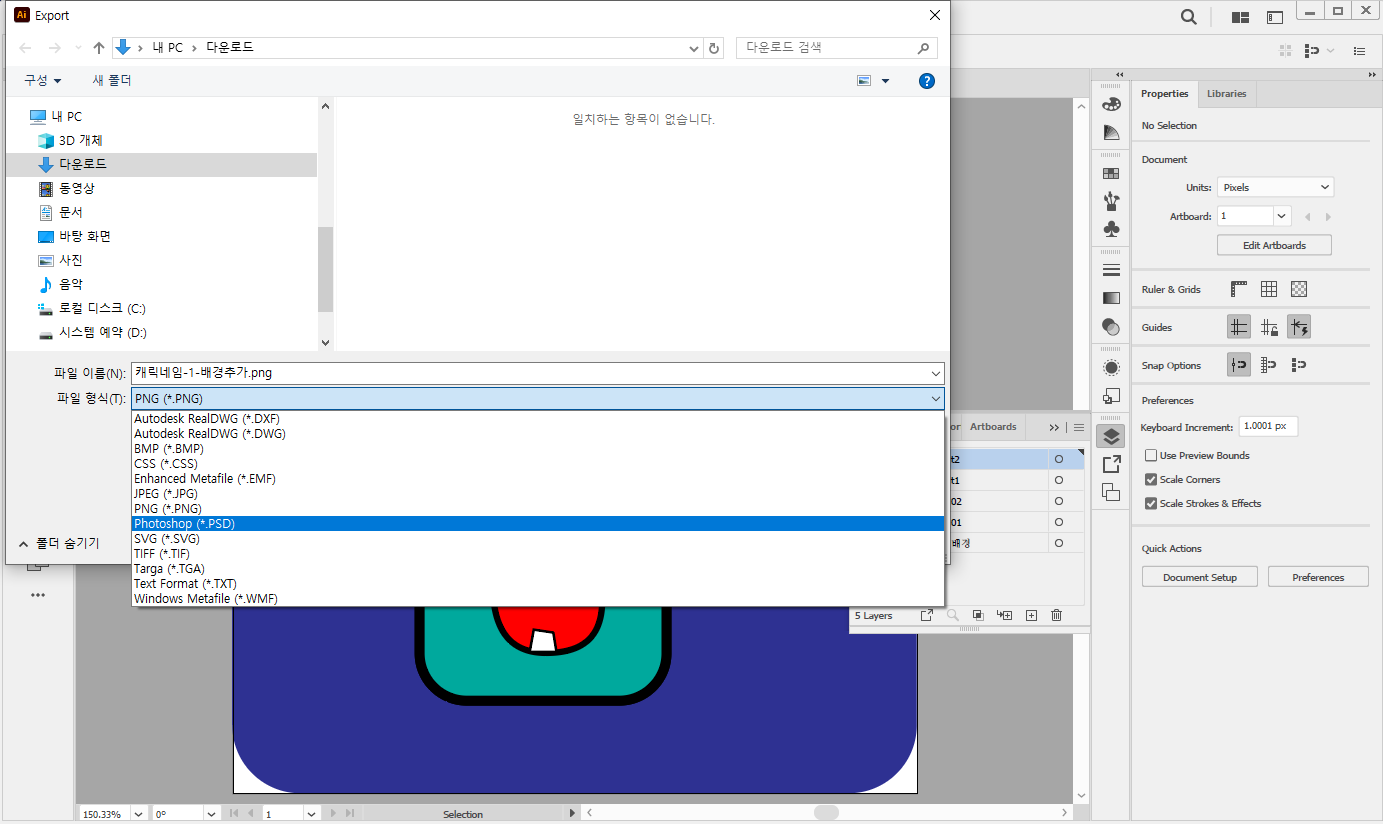Toggle show grid icon in Ruler & Grids

1269,289
